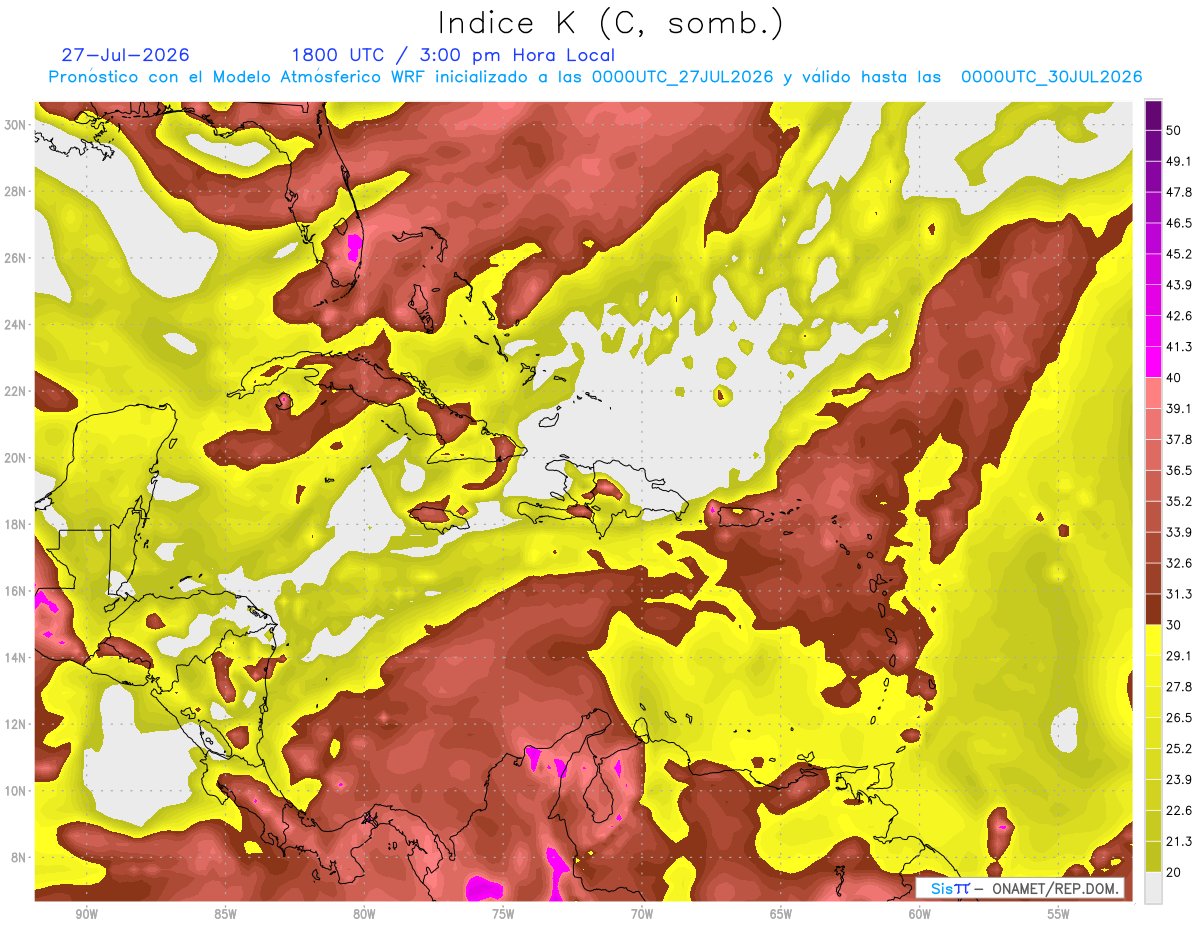Pick the gray legend swatch below 20
Image resolution: width=1200 pixels, height=927 pixels.
pos(1153,888)
